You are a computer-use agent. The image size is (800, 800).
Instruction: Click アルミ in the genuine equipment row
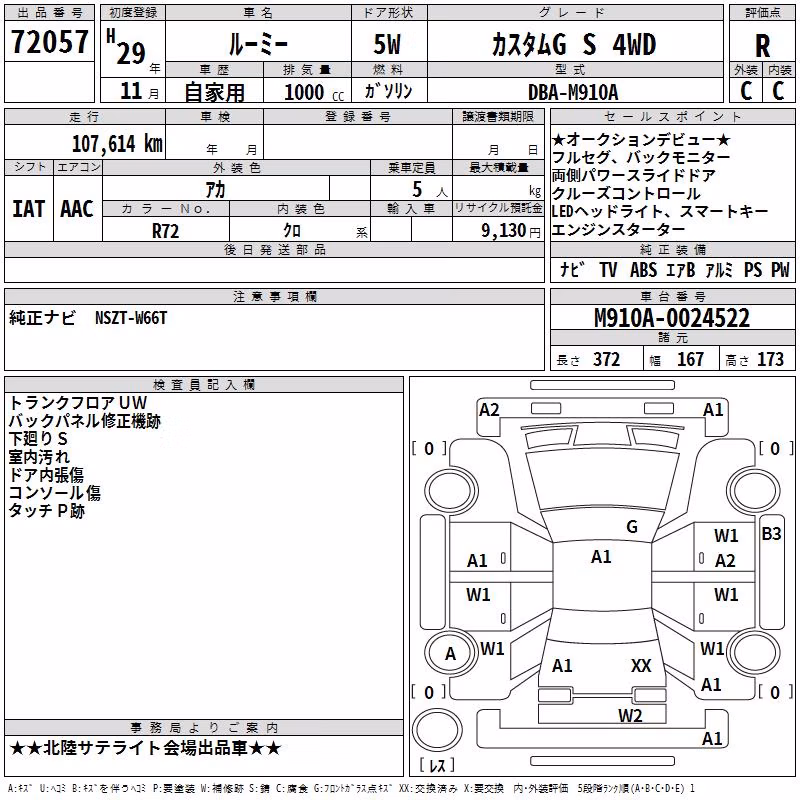719,269
